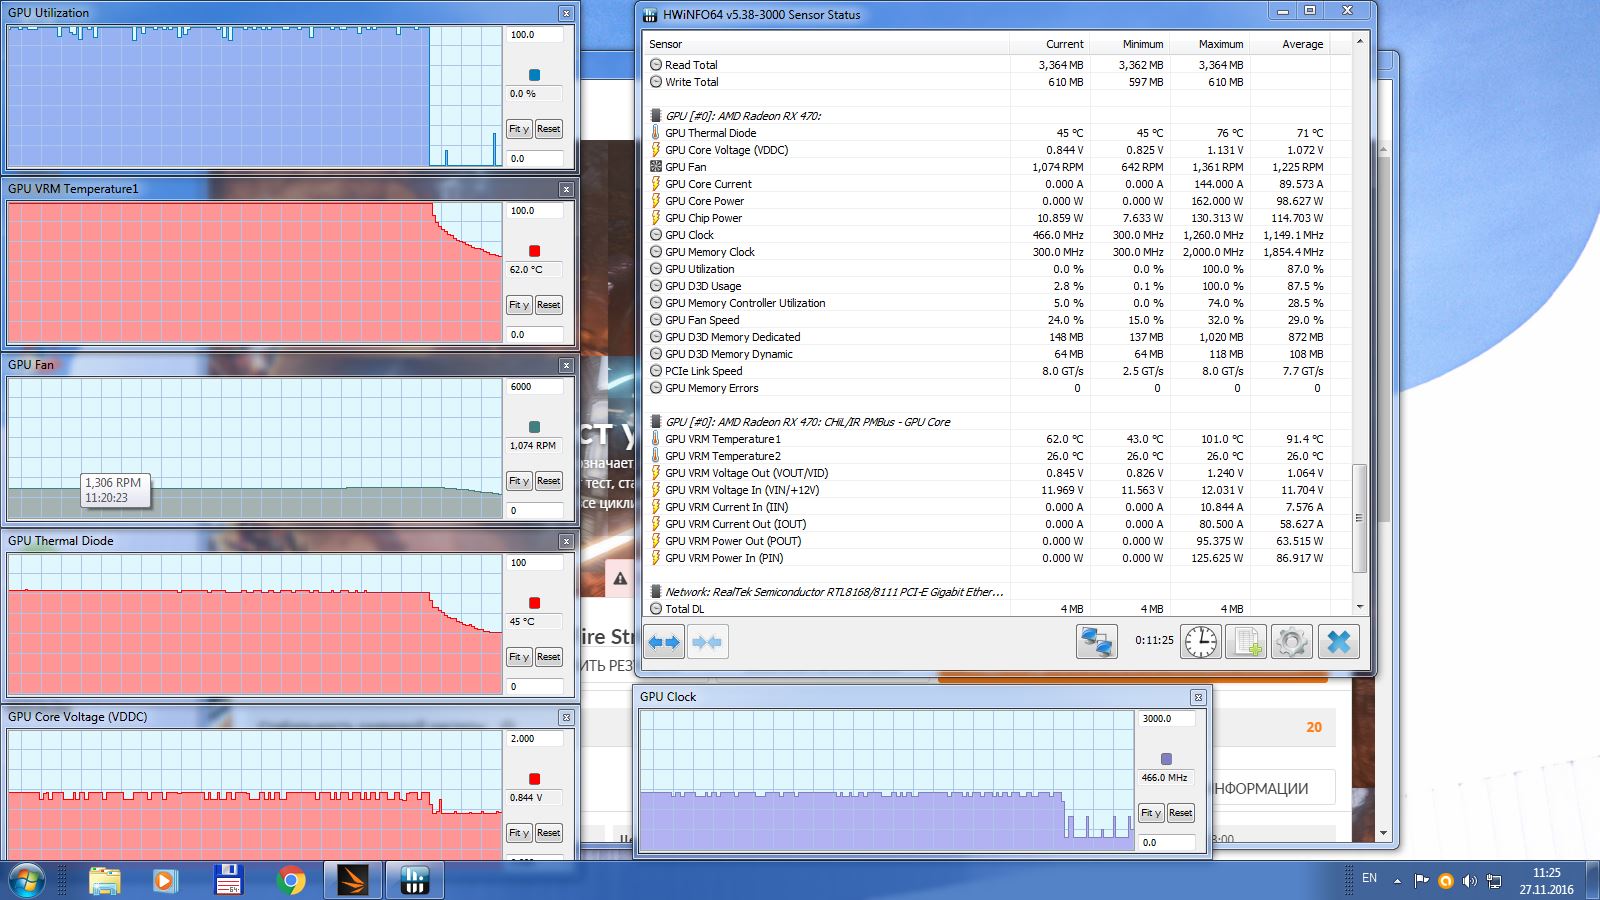Show hidden tray icons arrow

pyautogui.click(x=1397, y=881)
